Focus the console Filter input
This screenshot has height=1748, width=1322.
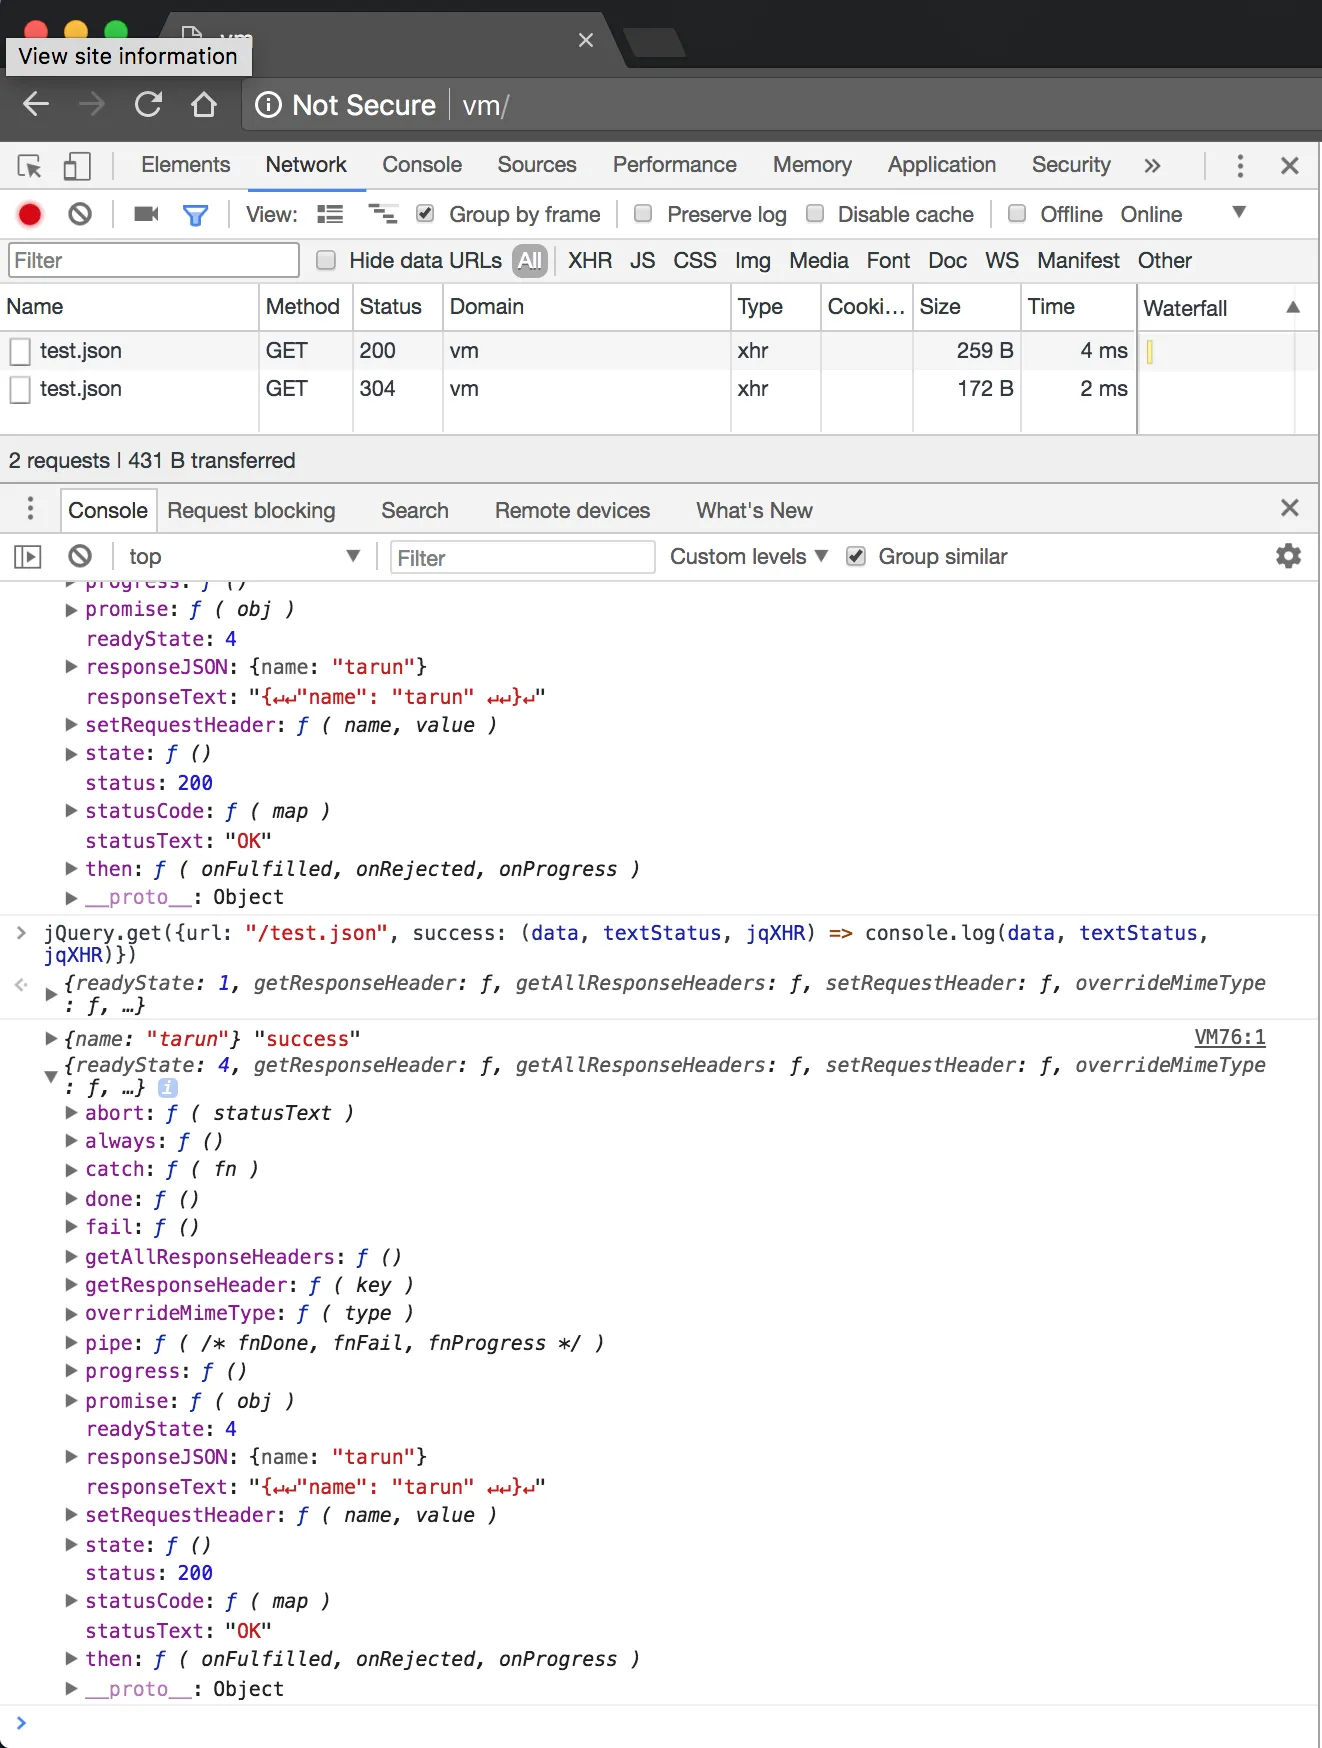point(522,557)
